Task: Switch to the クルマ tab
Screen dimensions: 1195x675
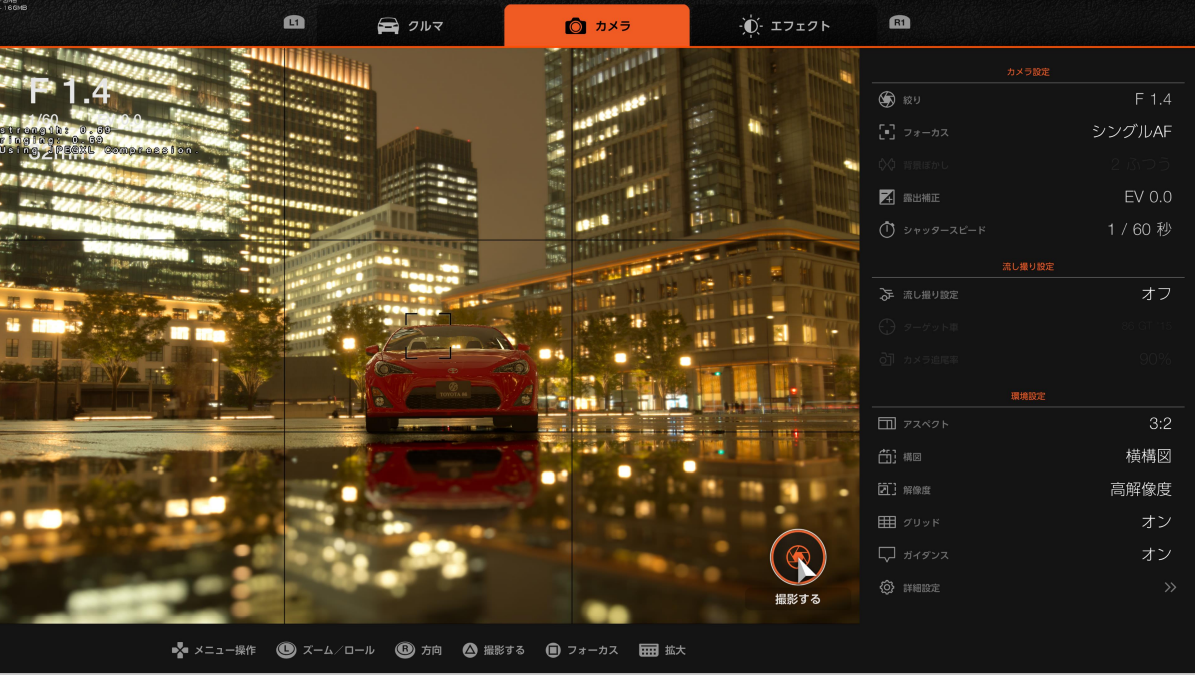Action: click(410, 26)
